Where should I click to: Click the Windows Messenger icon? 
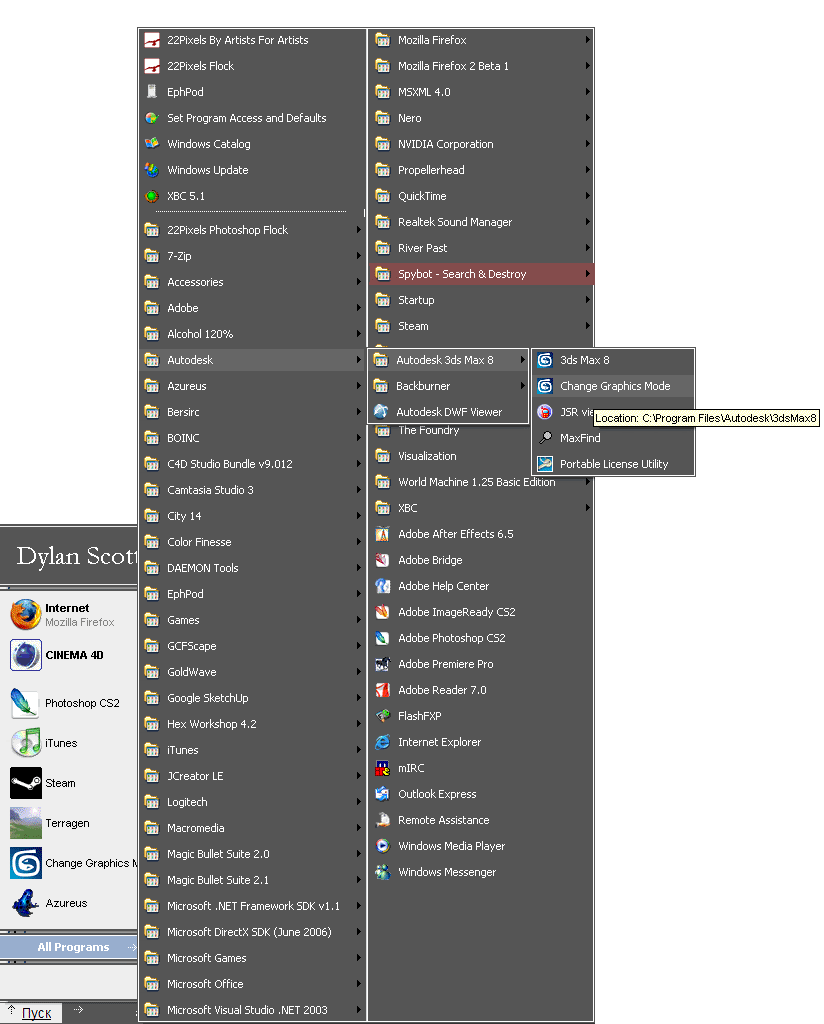coord(383,872)
